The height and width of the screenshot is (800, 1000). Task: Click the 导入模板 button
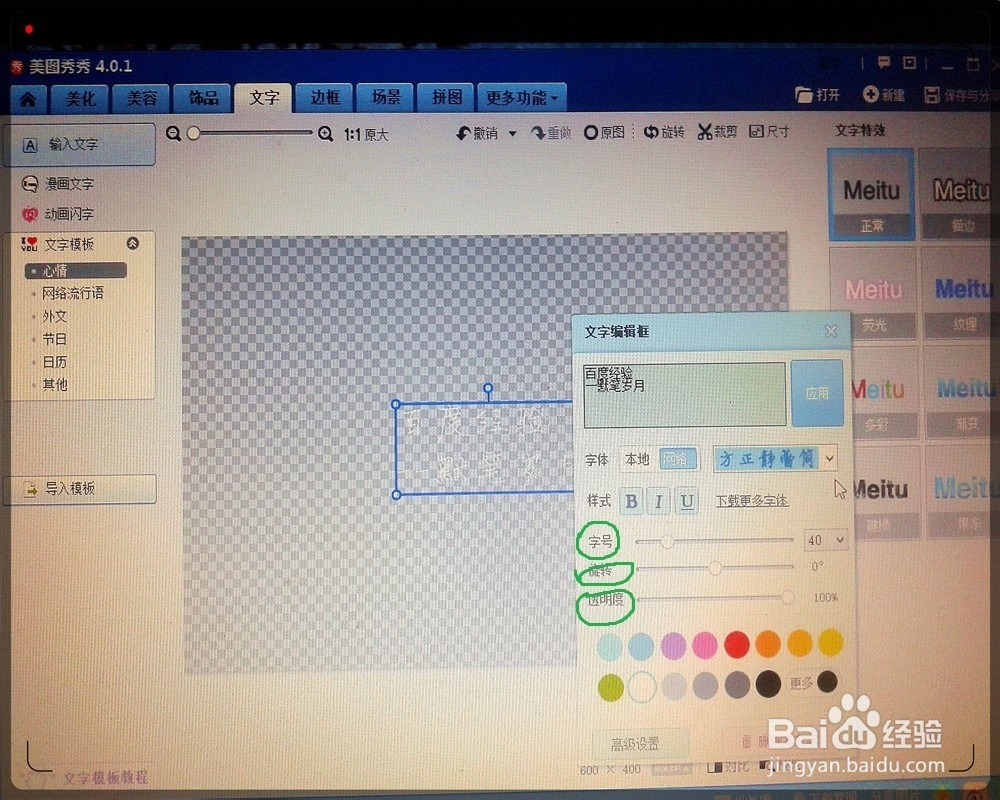[x=80, y=489]
